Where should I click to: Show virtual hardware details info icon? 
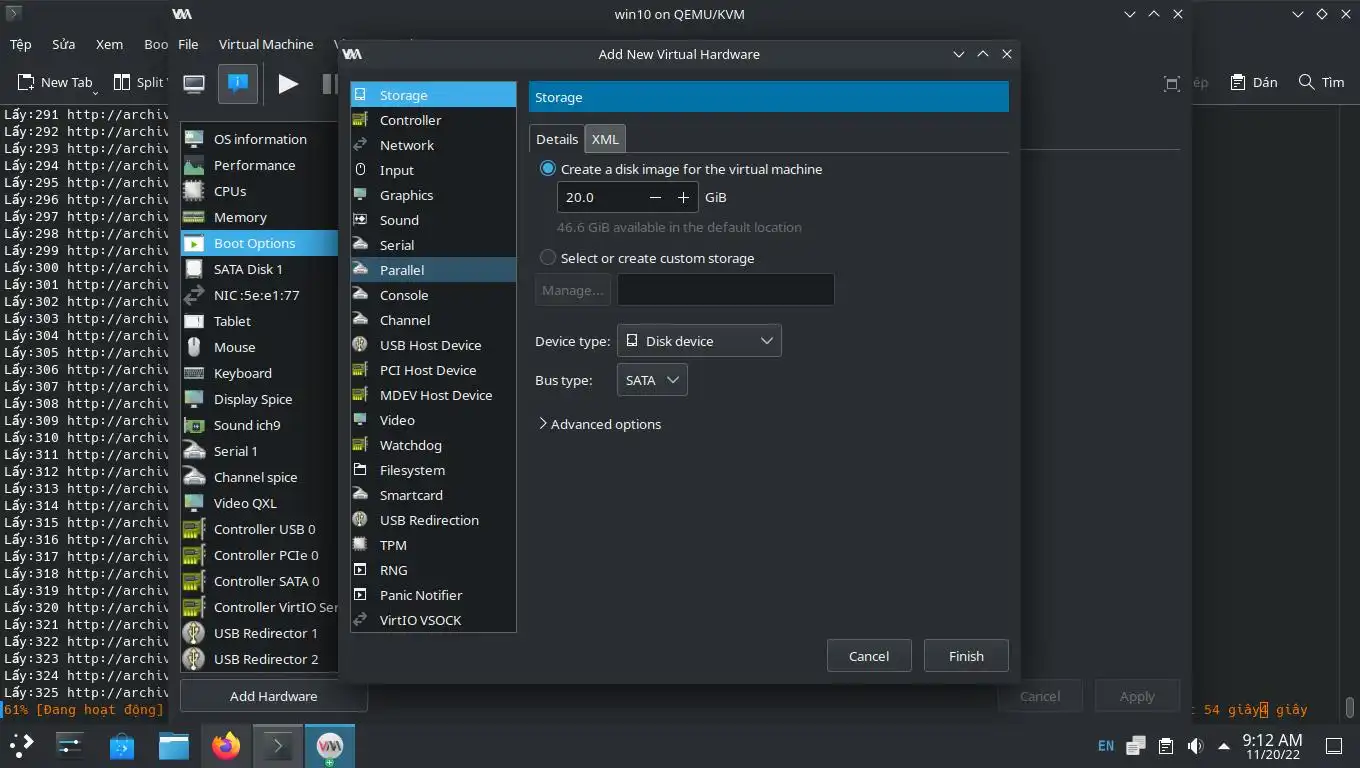[238, 84]
